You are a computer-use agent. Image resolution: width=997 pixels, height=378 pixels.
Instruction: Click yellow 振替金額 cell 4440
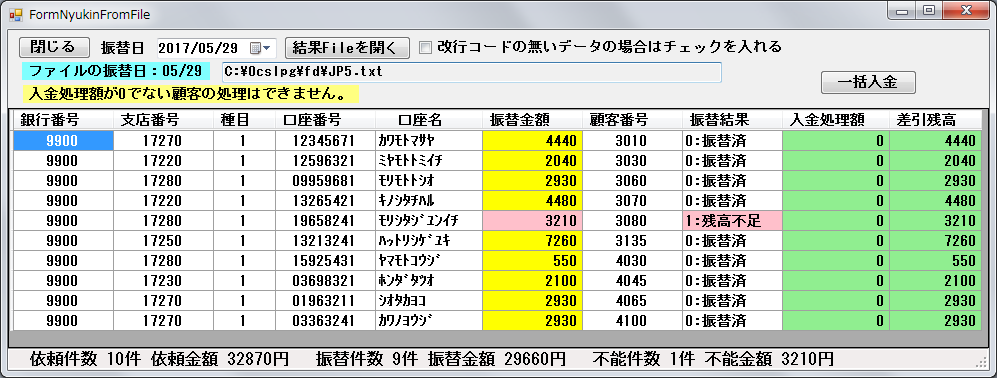(533, 141)
